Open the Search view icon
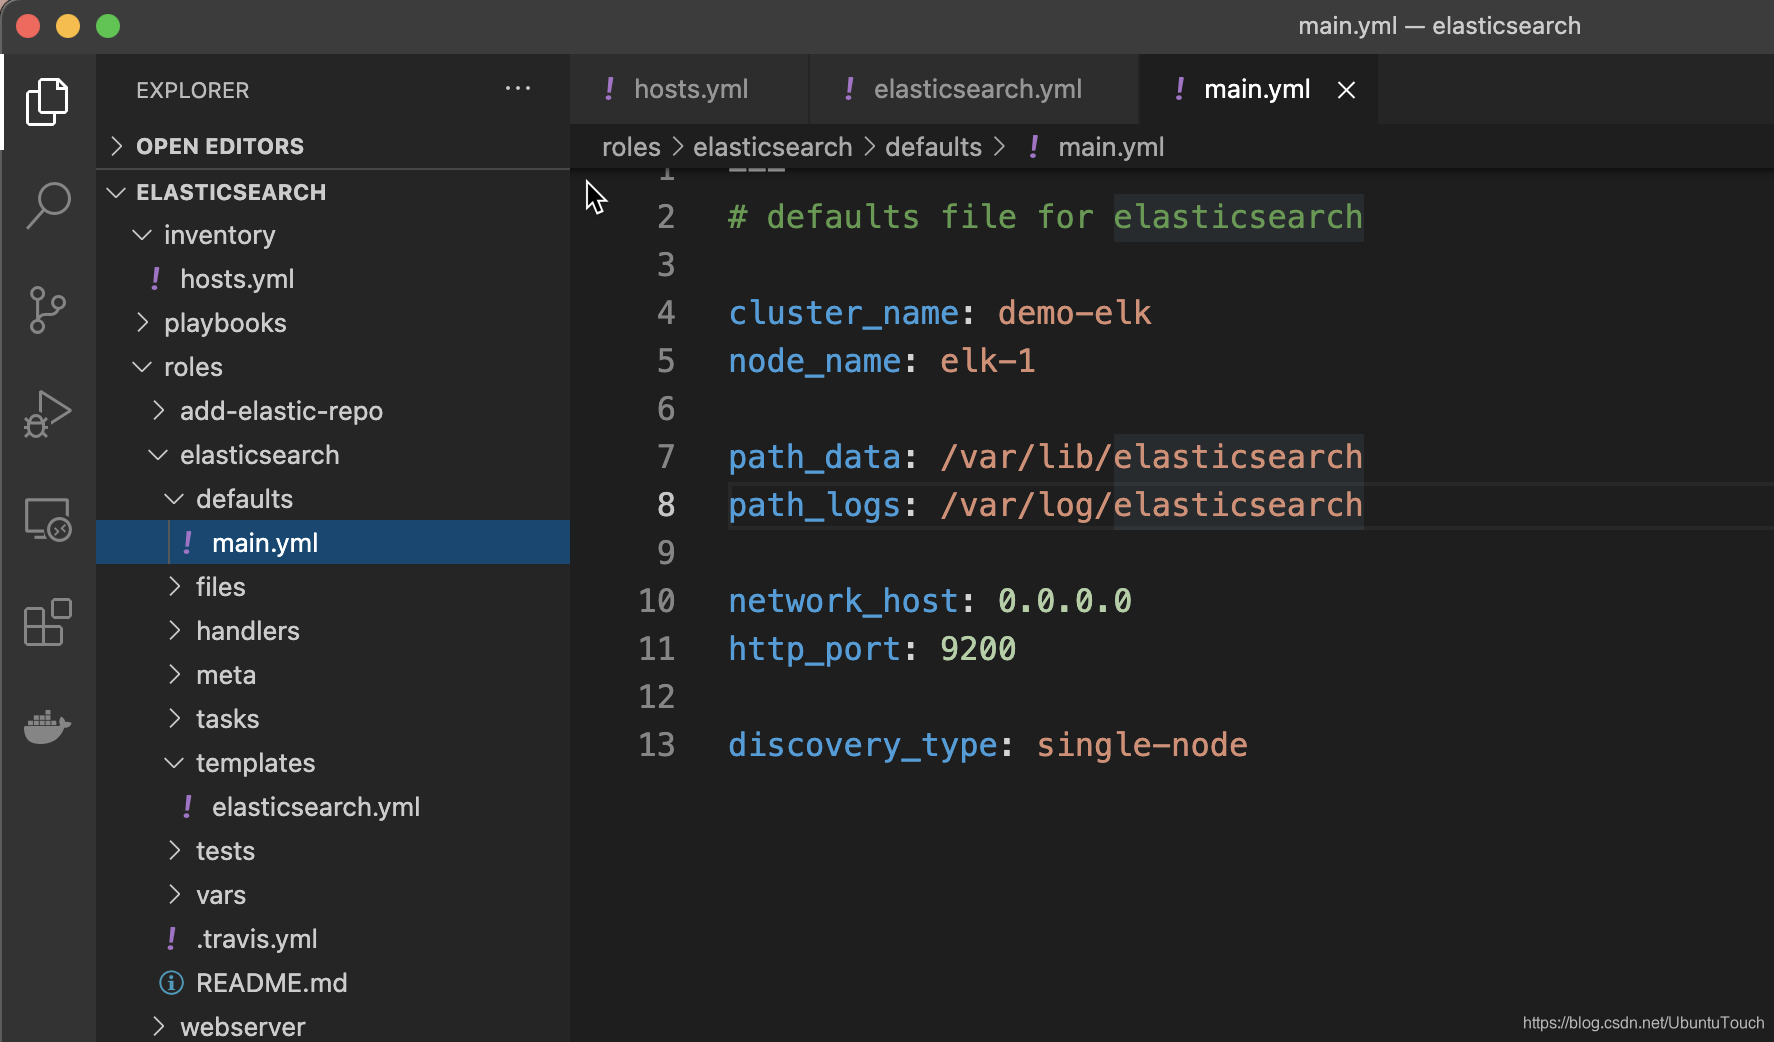This screenshot has height=1042, width=1774. tap(47, 205)
